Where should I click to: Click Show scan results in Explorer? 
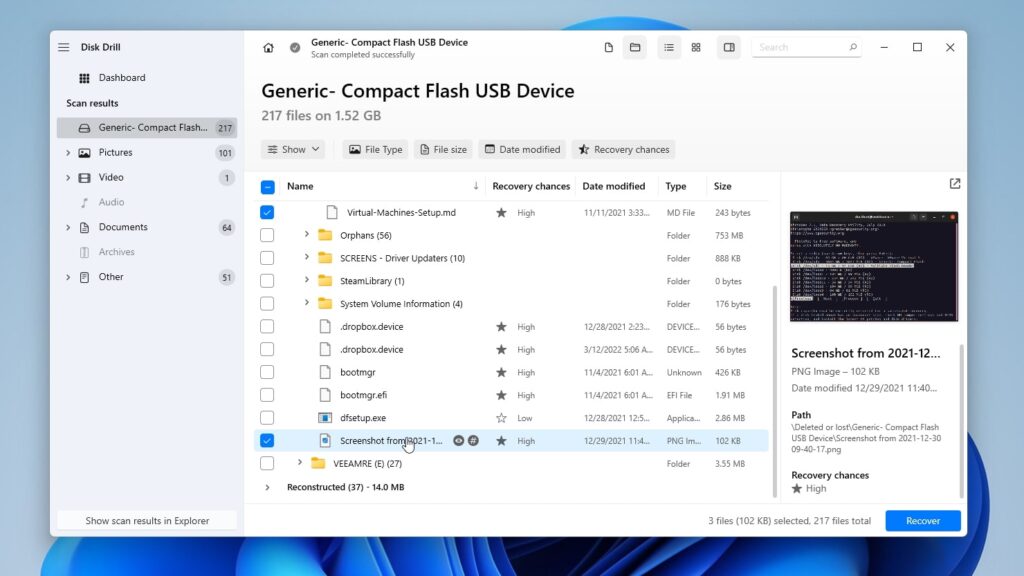pos(147,520)
